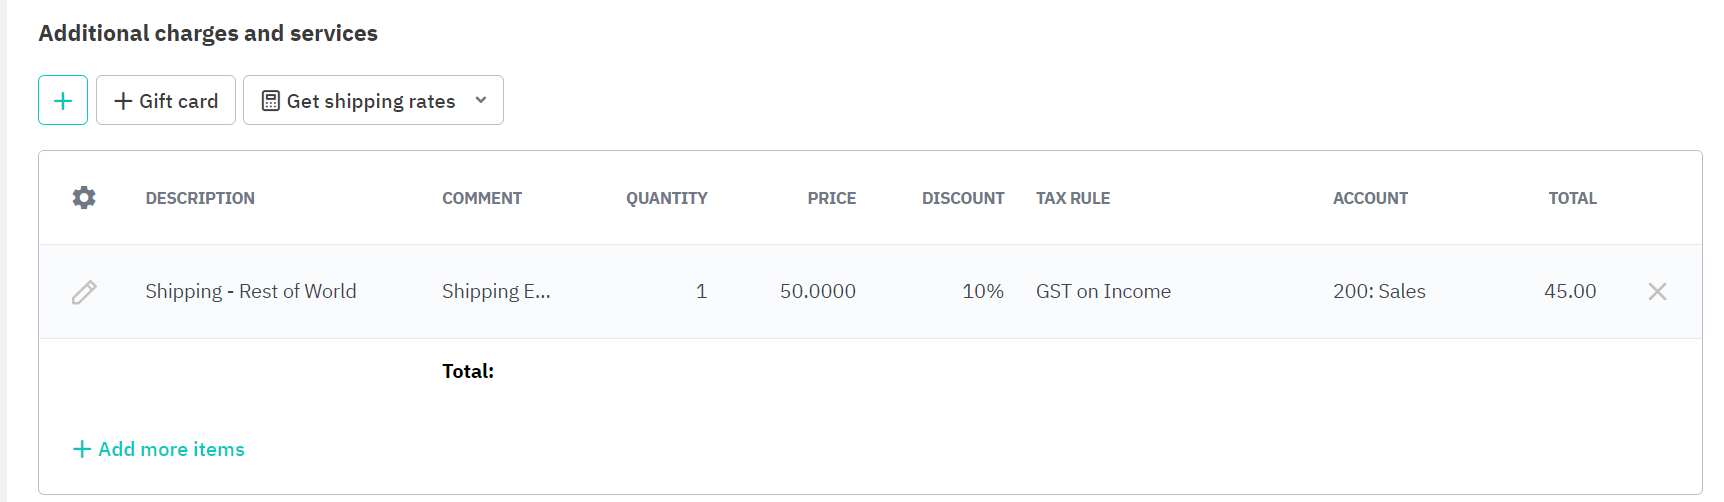This screenshot has height=502, width=1724.
Task: Click the calculator icon on shipping rates
Action: tap(271, 101)
